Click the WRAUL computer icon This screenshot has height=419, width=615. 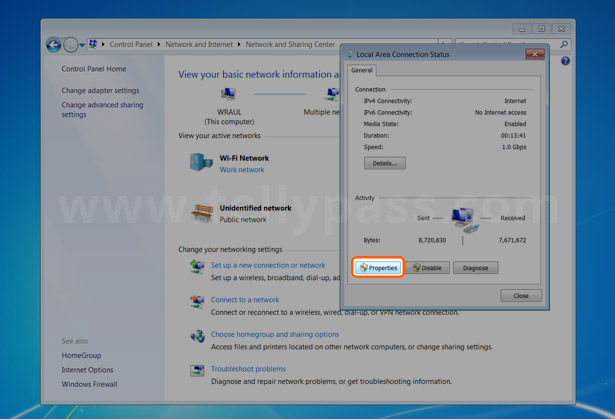point(228,94)
